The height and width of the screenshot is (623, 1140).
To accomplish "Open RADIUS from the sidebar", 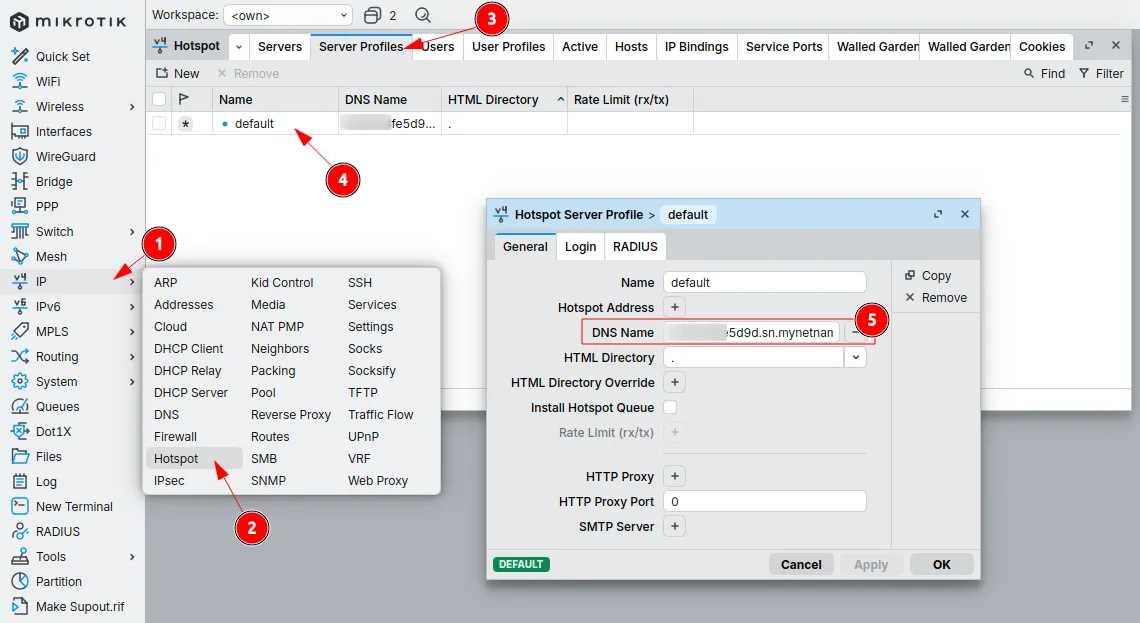I will (x=57, y=531).
